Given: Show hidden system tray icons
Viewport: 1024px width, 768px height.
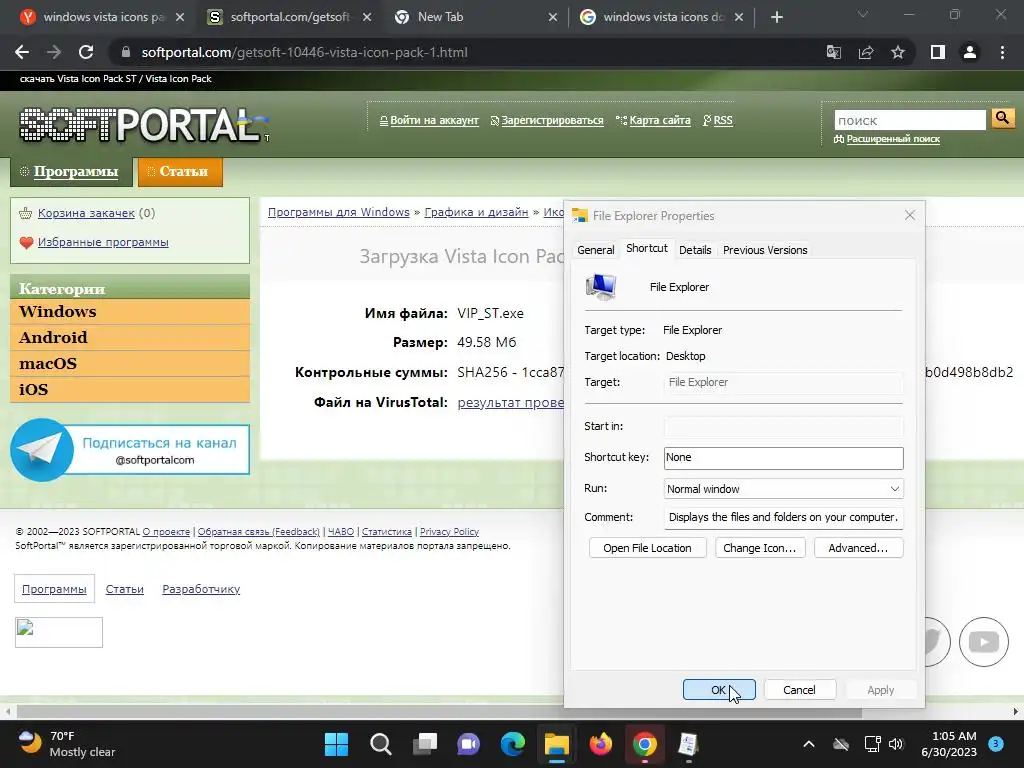Looking at the screenshot, I should 808,744.
